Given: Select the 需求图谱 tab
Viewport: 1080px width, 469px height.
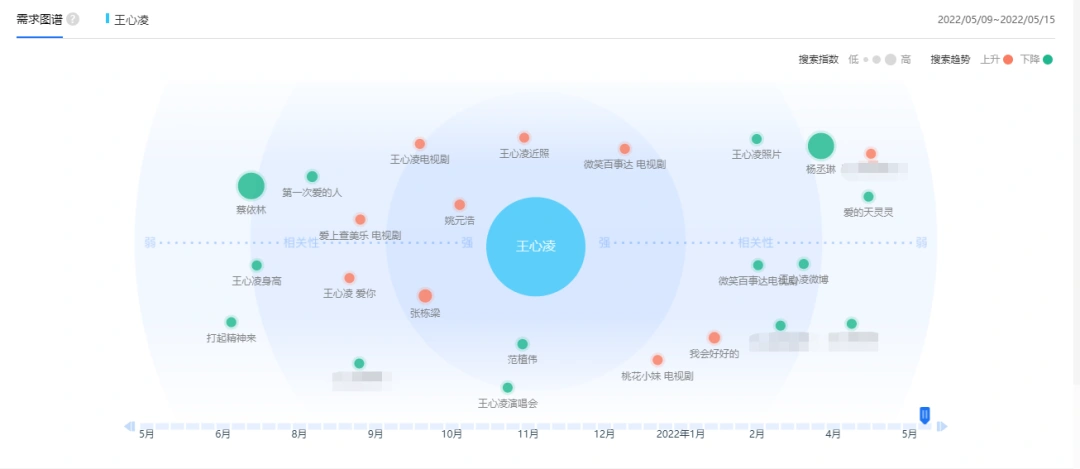Looking at the screenshot, I should click(x=39, y=20).
